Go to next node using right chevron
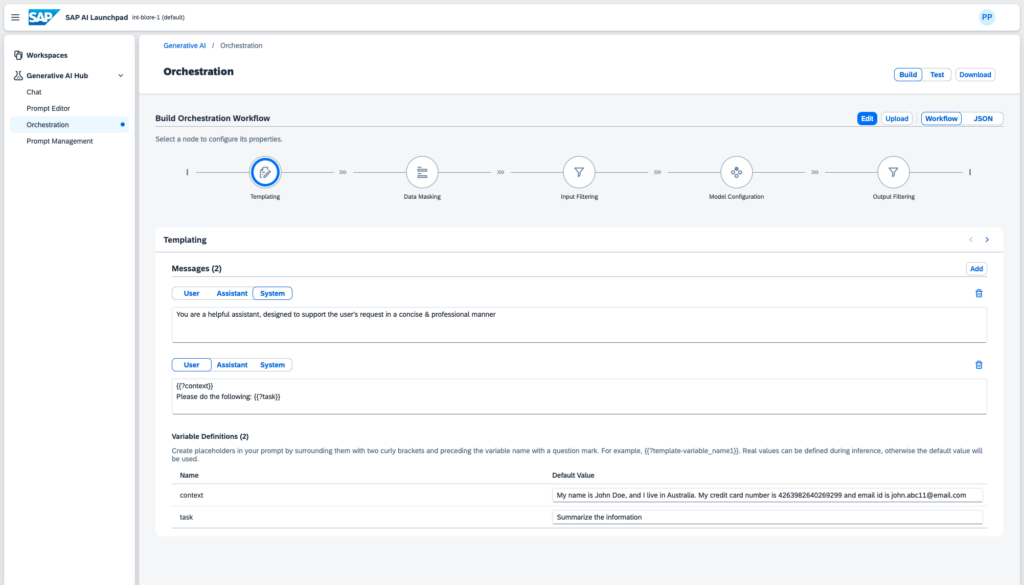Image resolution: width=1024 pixels, height=585 pixels. click(987, 240)
